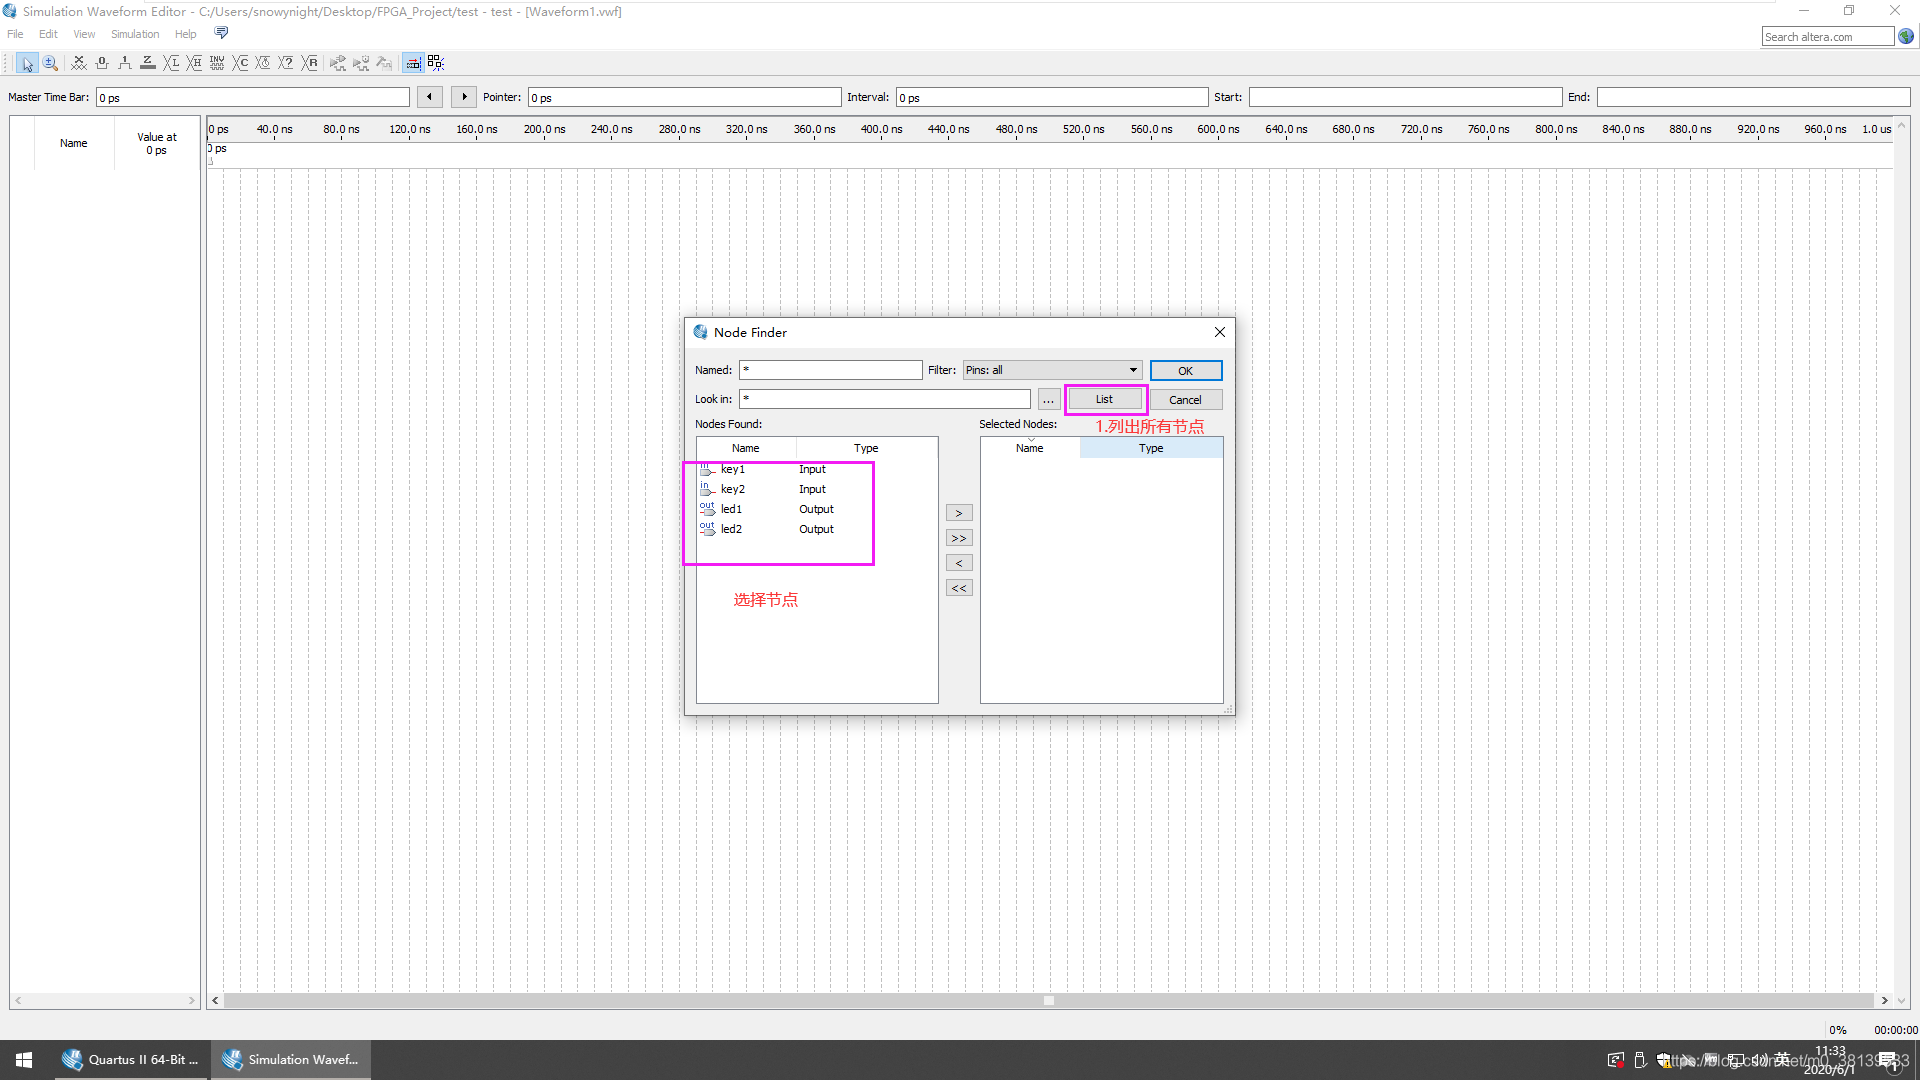This screenshot has height=1080, width=1920.
Task: Open the Edit menu
Action: 48,34
